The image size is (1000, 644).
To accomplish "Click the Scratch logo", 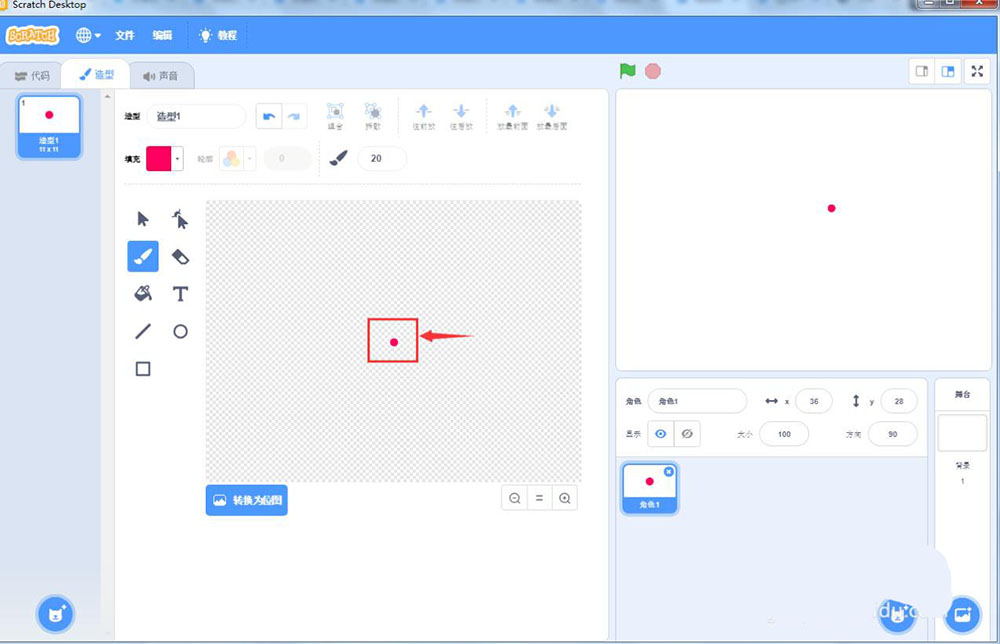I will click(33, 35).
